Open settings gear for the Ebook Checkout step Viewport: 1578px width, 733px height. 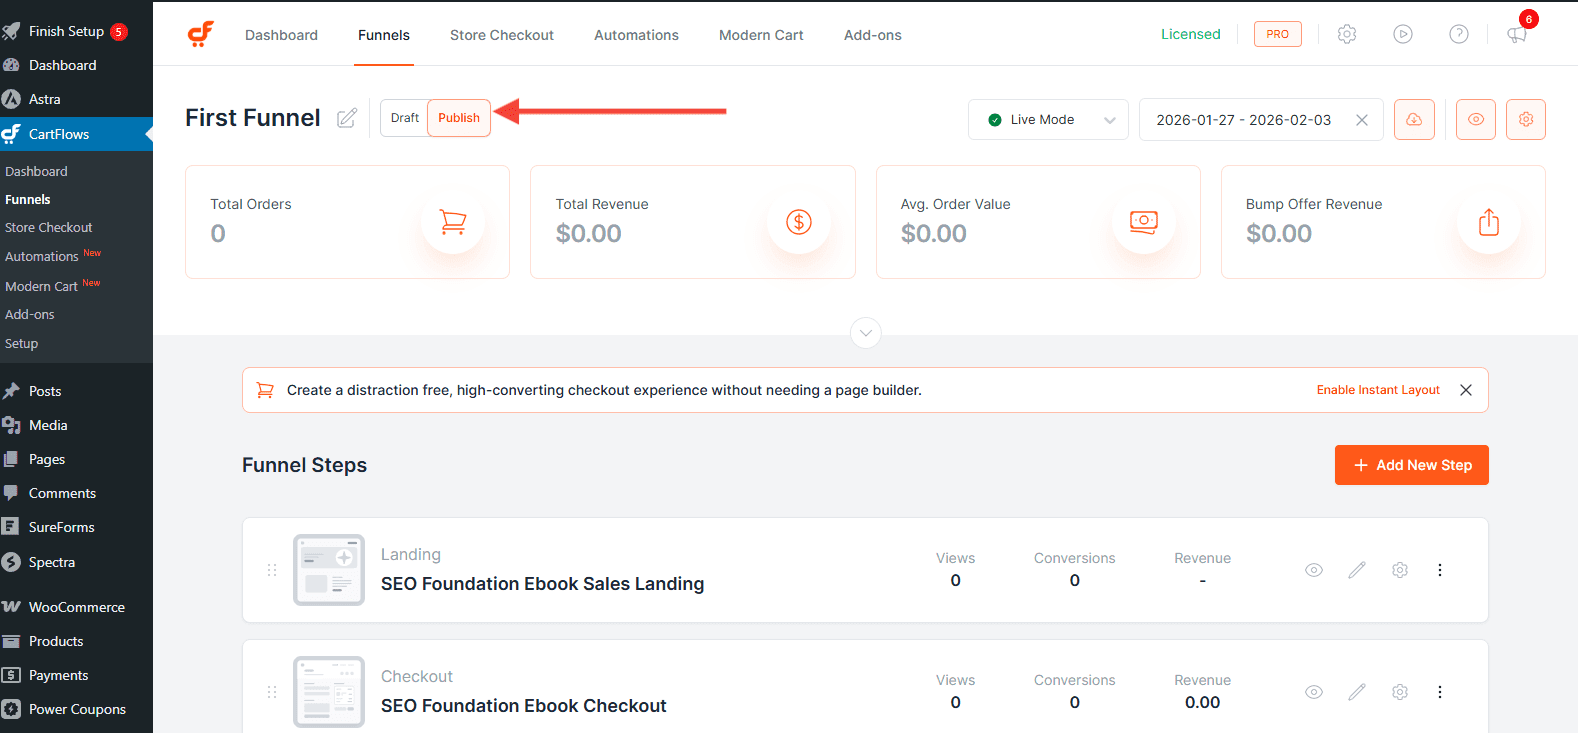(1400, 692)
